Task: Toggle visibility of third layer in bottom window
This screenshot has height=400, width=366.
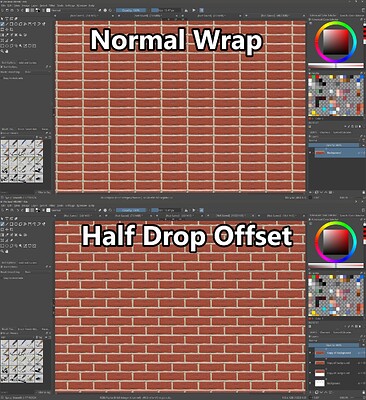Action: click(310, 373)
